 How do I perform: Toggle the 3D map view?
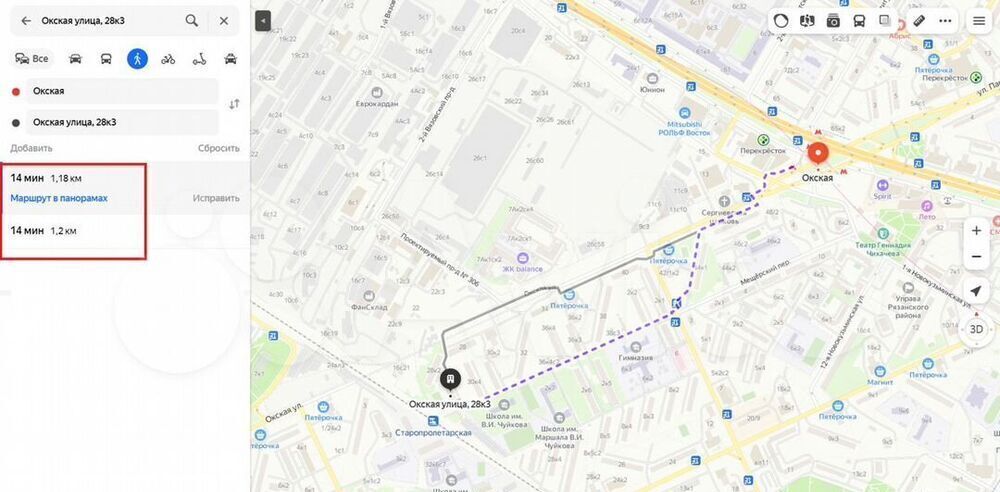point(976,329)
